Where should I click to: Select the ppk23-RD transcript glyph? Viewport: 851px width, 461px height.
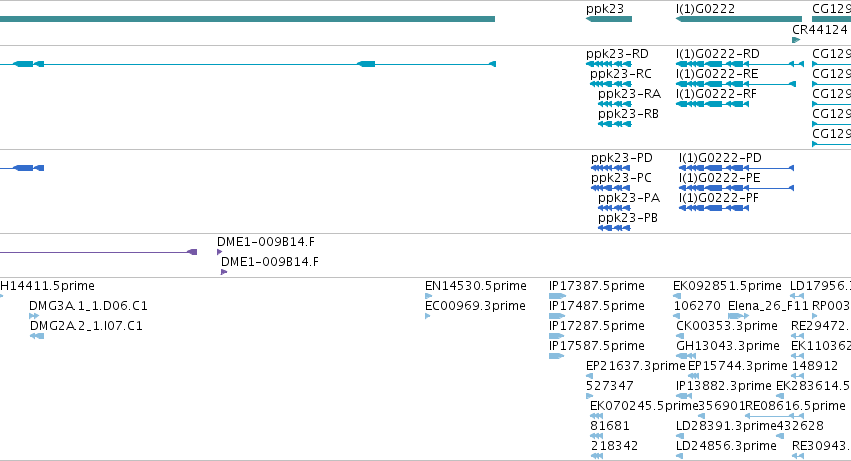[x=609, y=64]
